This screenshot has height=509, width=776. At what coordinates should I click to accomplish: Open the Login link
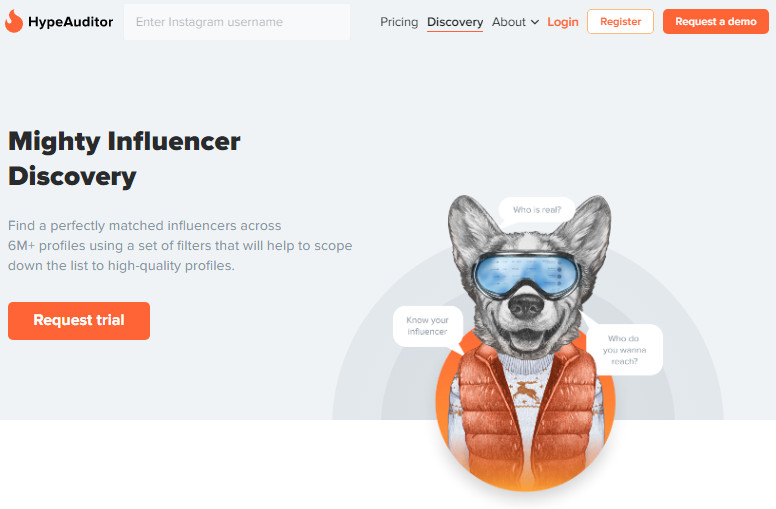tap(563, 22)
